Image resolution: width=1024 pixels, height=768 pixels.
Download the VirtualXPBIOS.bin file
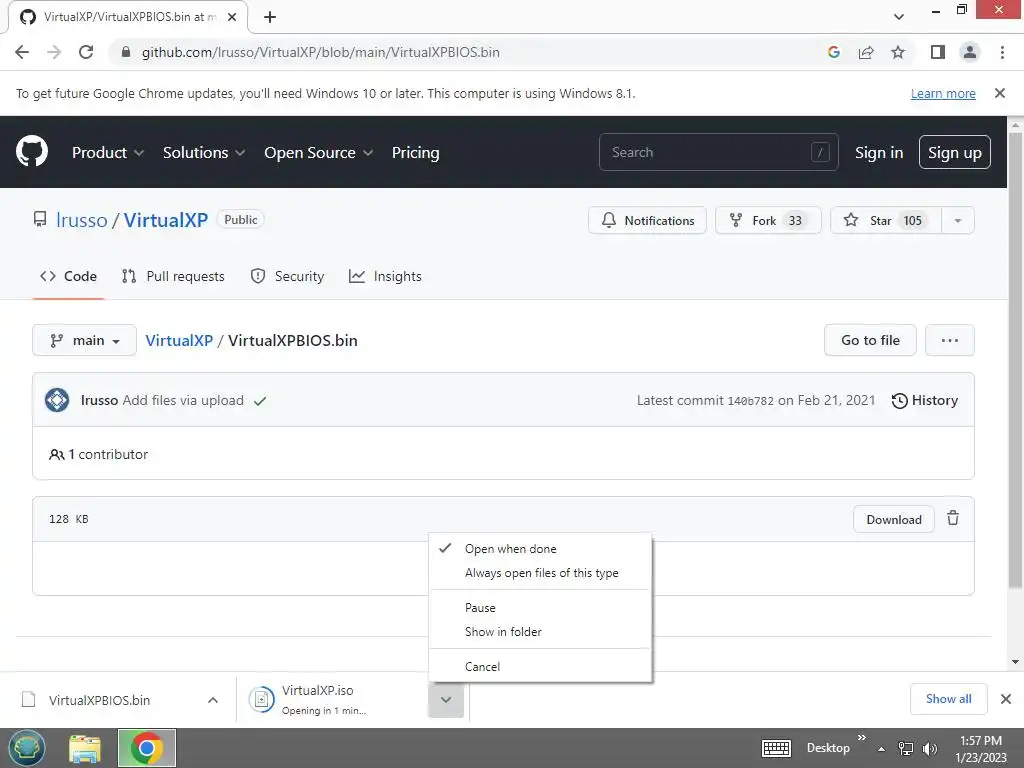pyautogui.click(x=893, y=519)
